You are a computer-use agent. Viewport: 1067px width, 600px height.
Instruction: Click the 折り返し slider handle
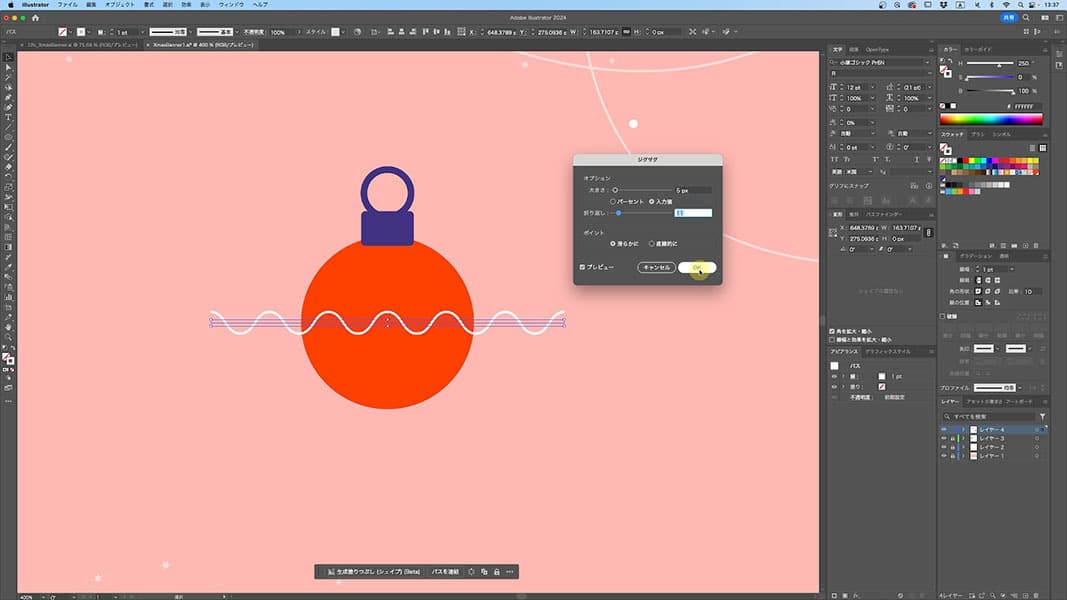point(619,213)
